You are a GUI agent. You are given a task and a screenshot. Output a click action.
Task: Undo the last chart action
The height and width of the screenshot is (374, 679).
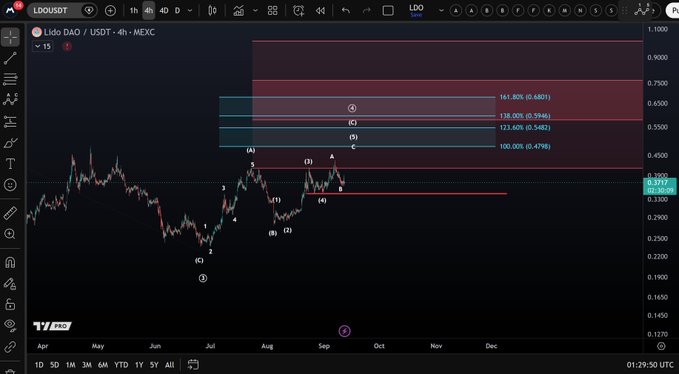pyautogui.click(x=346, y=11)
